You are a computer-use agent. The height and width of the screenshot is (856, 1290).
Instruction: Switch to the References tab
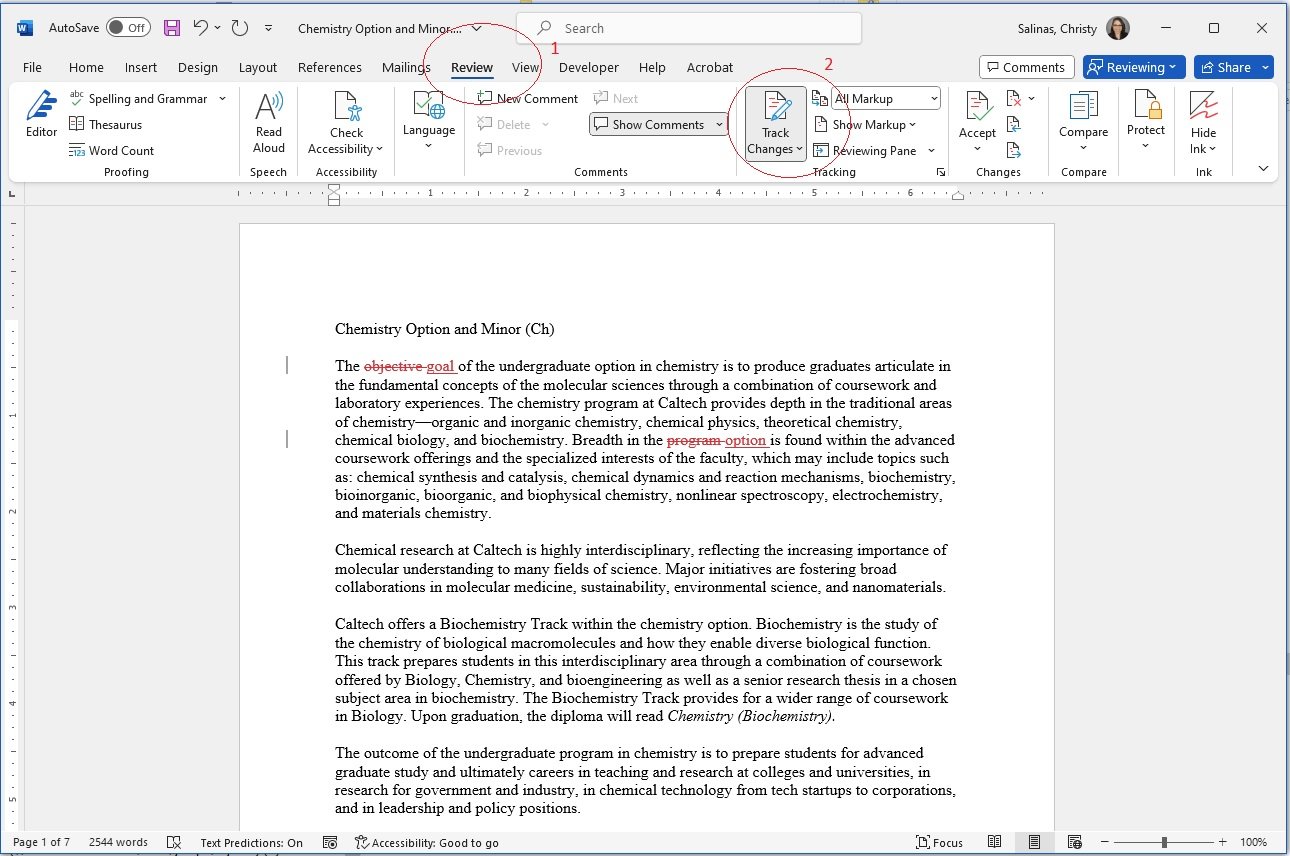(x=329, y=67)
